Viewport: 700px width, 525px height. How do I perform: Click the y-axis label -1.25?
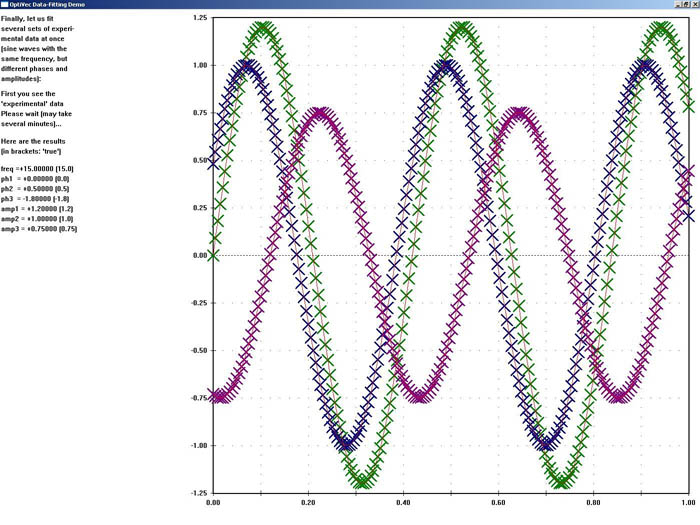click(199, 493)
